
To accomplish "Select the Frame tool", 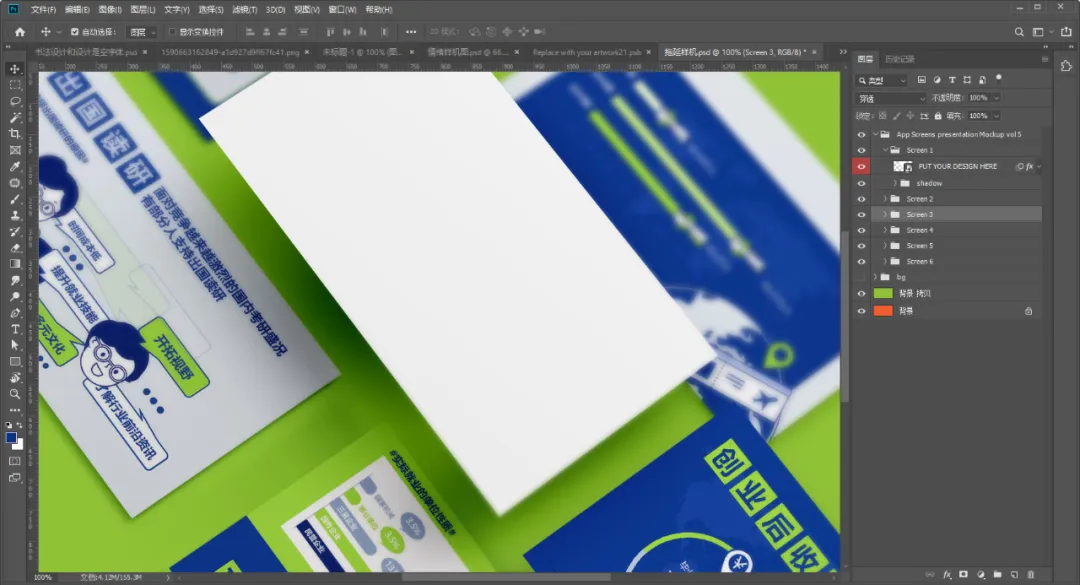I will [14, 150].
